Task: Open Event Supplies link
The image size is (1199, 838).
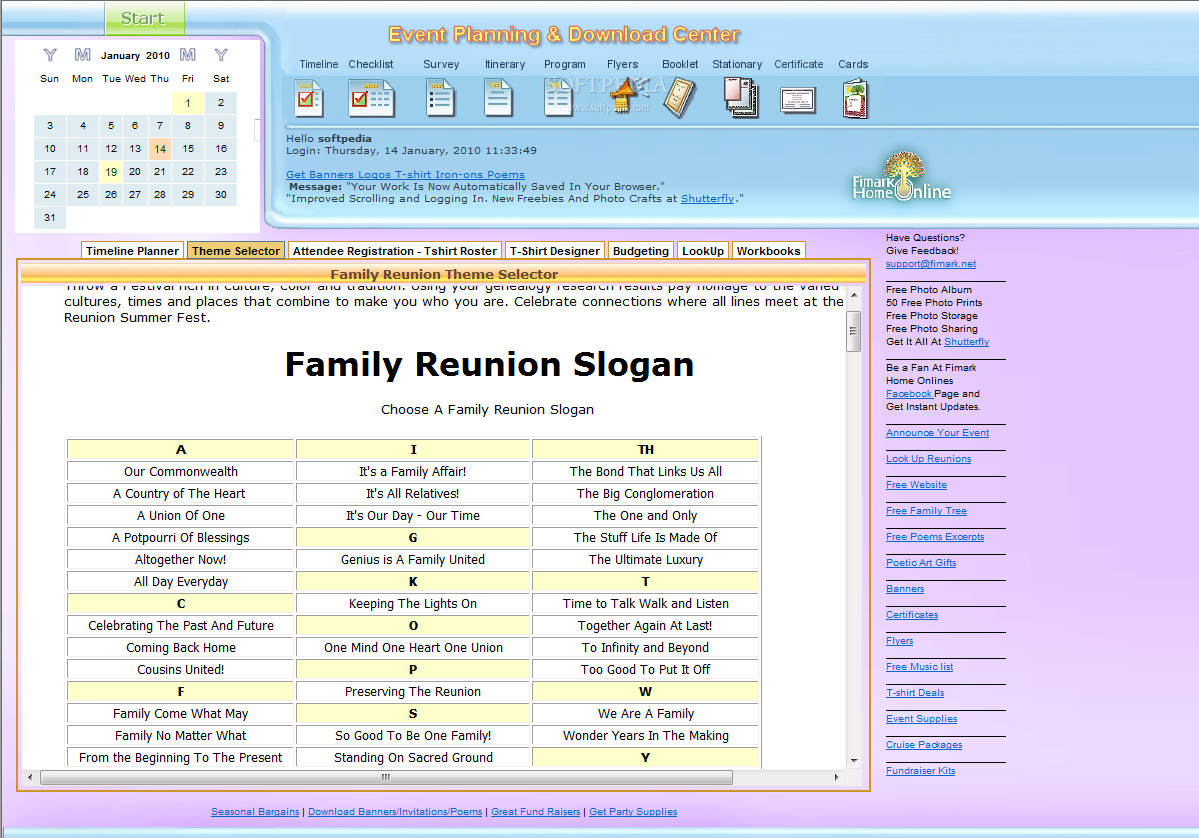Action: [921, 719]
